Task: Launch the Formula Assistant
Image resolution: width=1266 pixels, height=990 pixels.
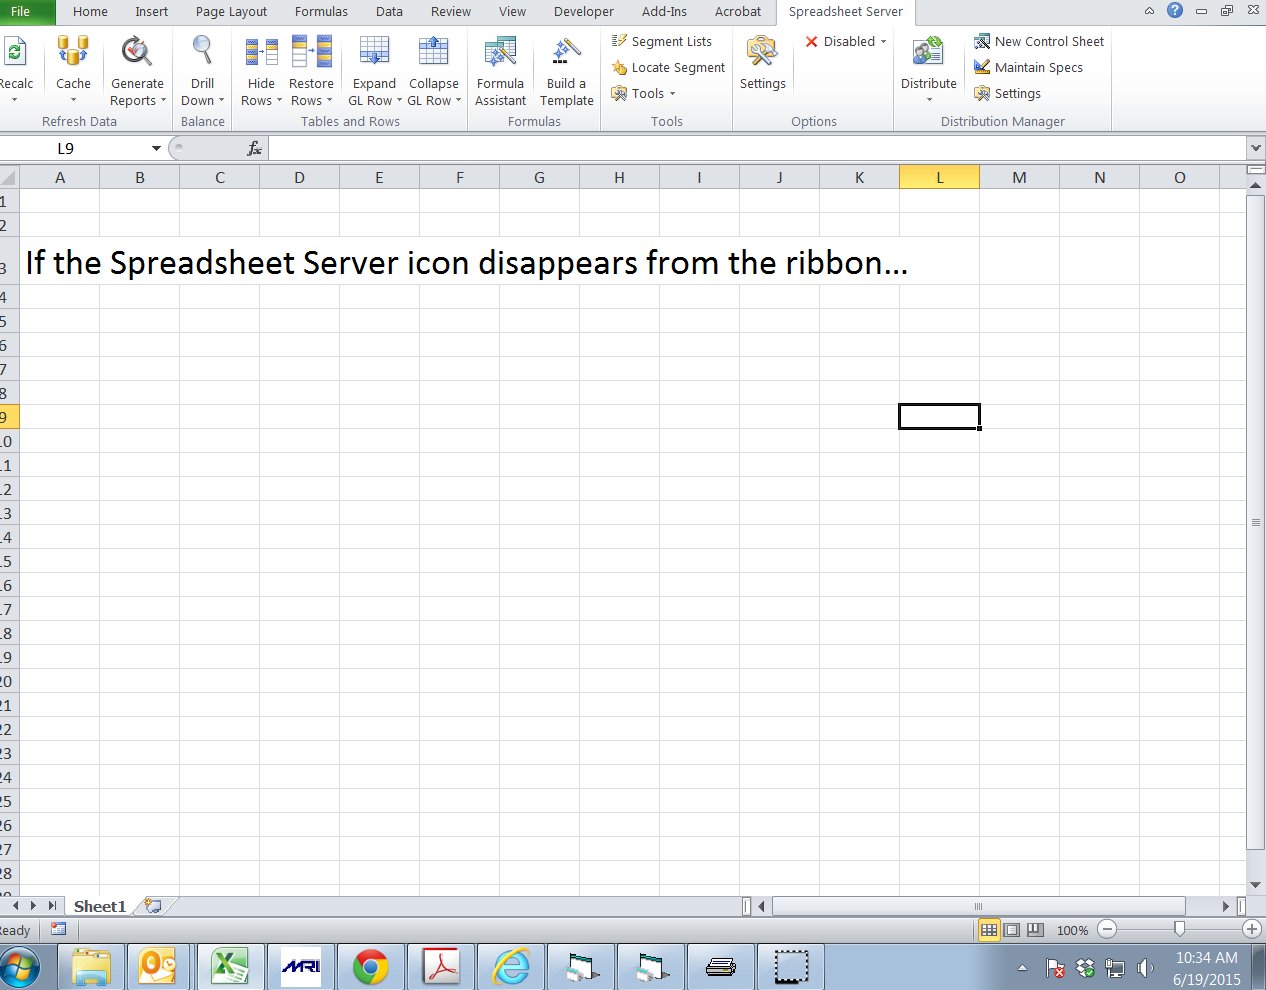Action: (x=500, y=70)
